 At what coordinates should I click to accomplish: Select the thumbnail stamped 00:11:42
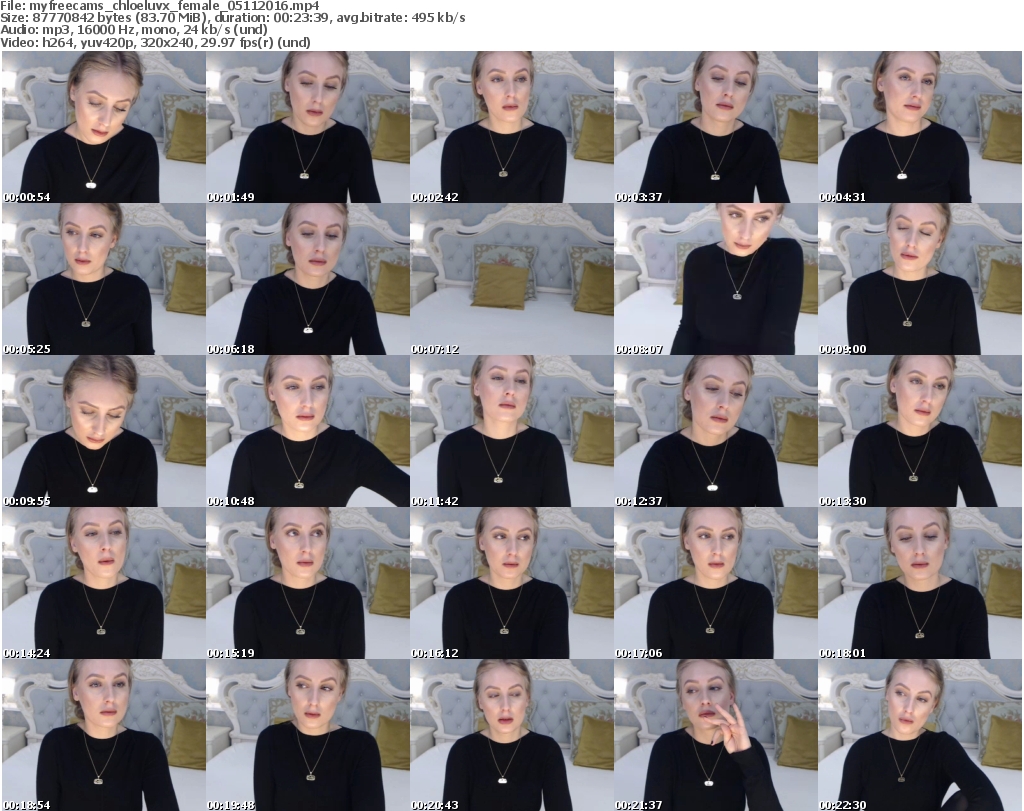coord(512,431)
